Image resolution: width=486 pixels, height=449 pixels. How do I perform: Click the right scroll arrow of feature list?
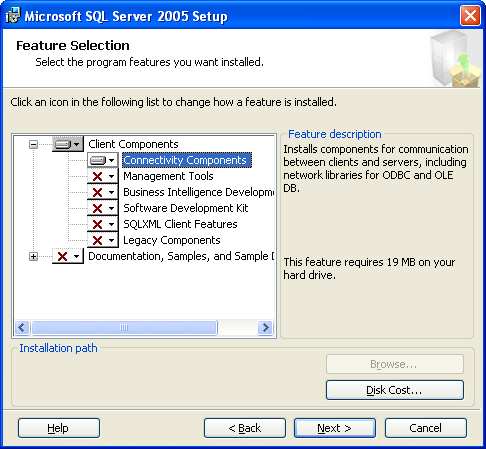click(x=265, y=328)
